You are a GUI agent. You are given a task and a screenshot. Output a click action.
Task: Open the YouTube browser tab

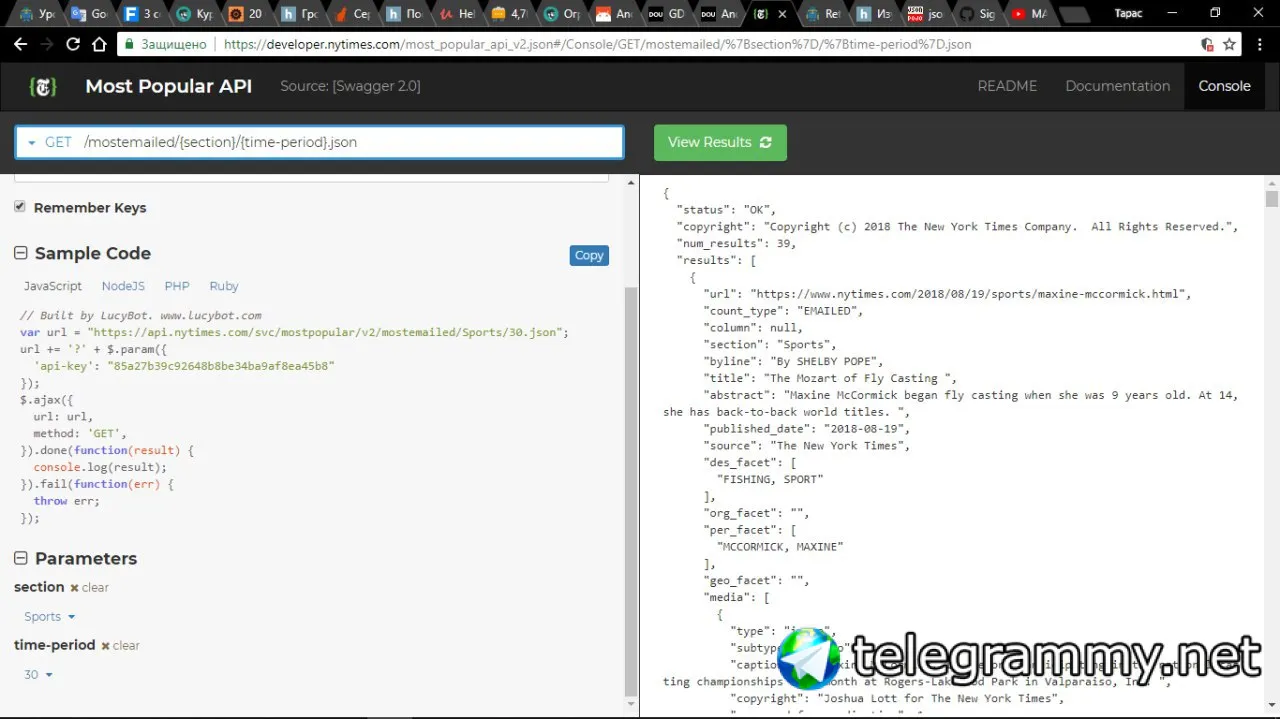(x=1030, y=14)
